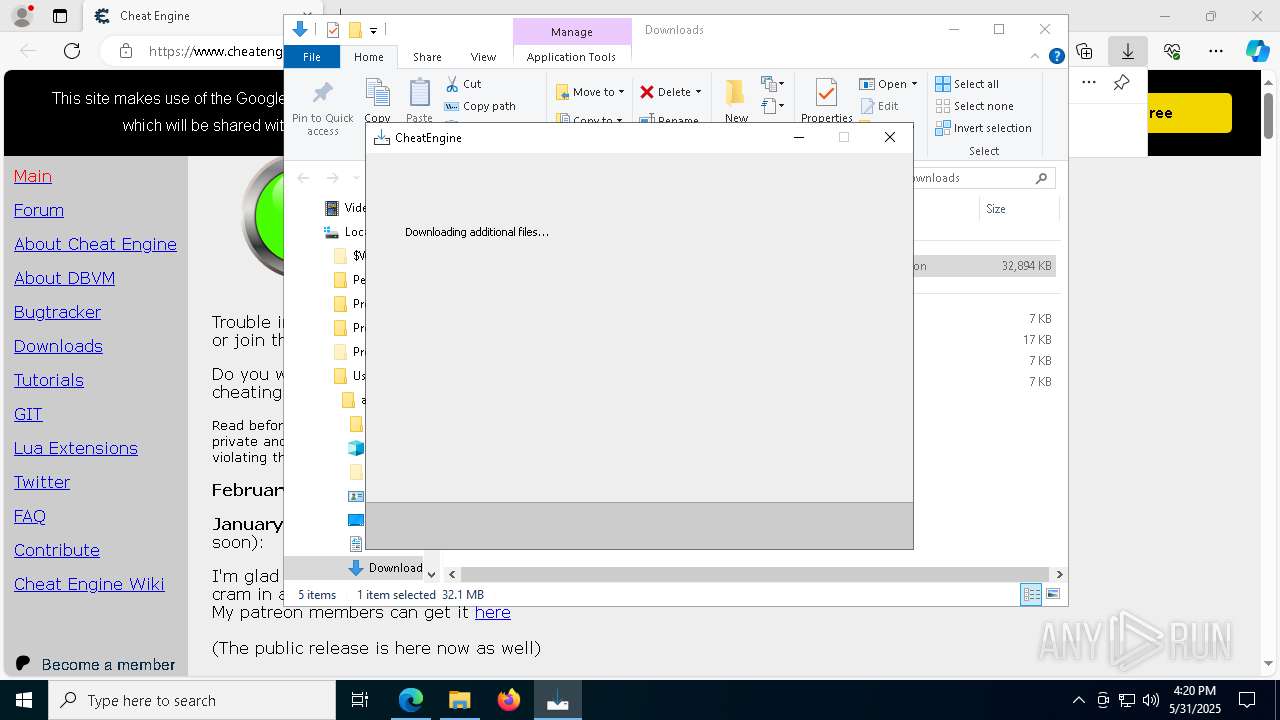Click Edit in the Open group

point(879,106)
